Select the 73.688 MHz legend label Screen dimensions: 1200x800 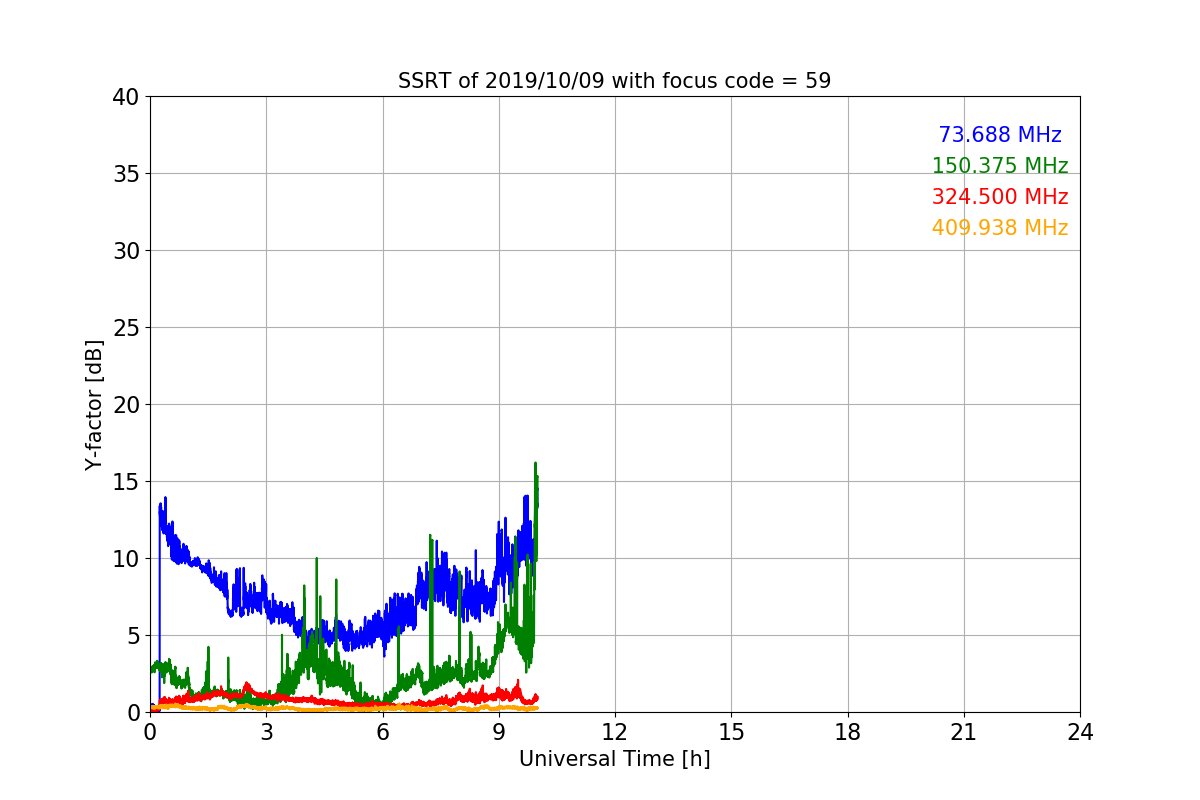click(x=1000, y=135)
